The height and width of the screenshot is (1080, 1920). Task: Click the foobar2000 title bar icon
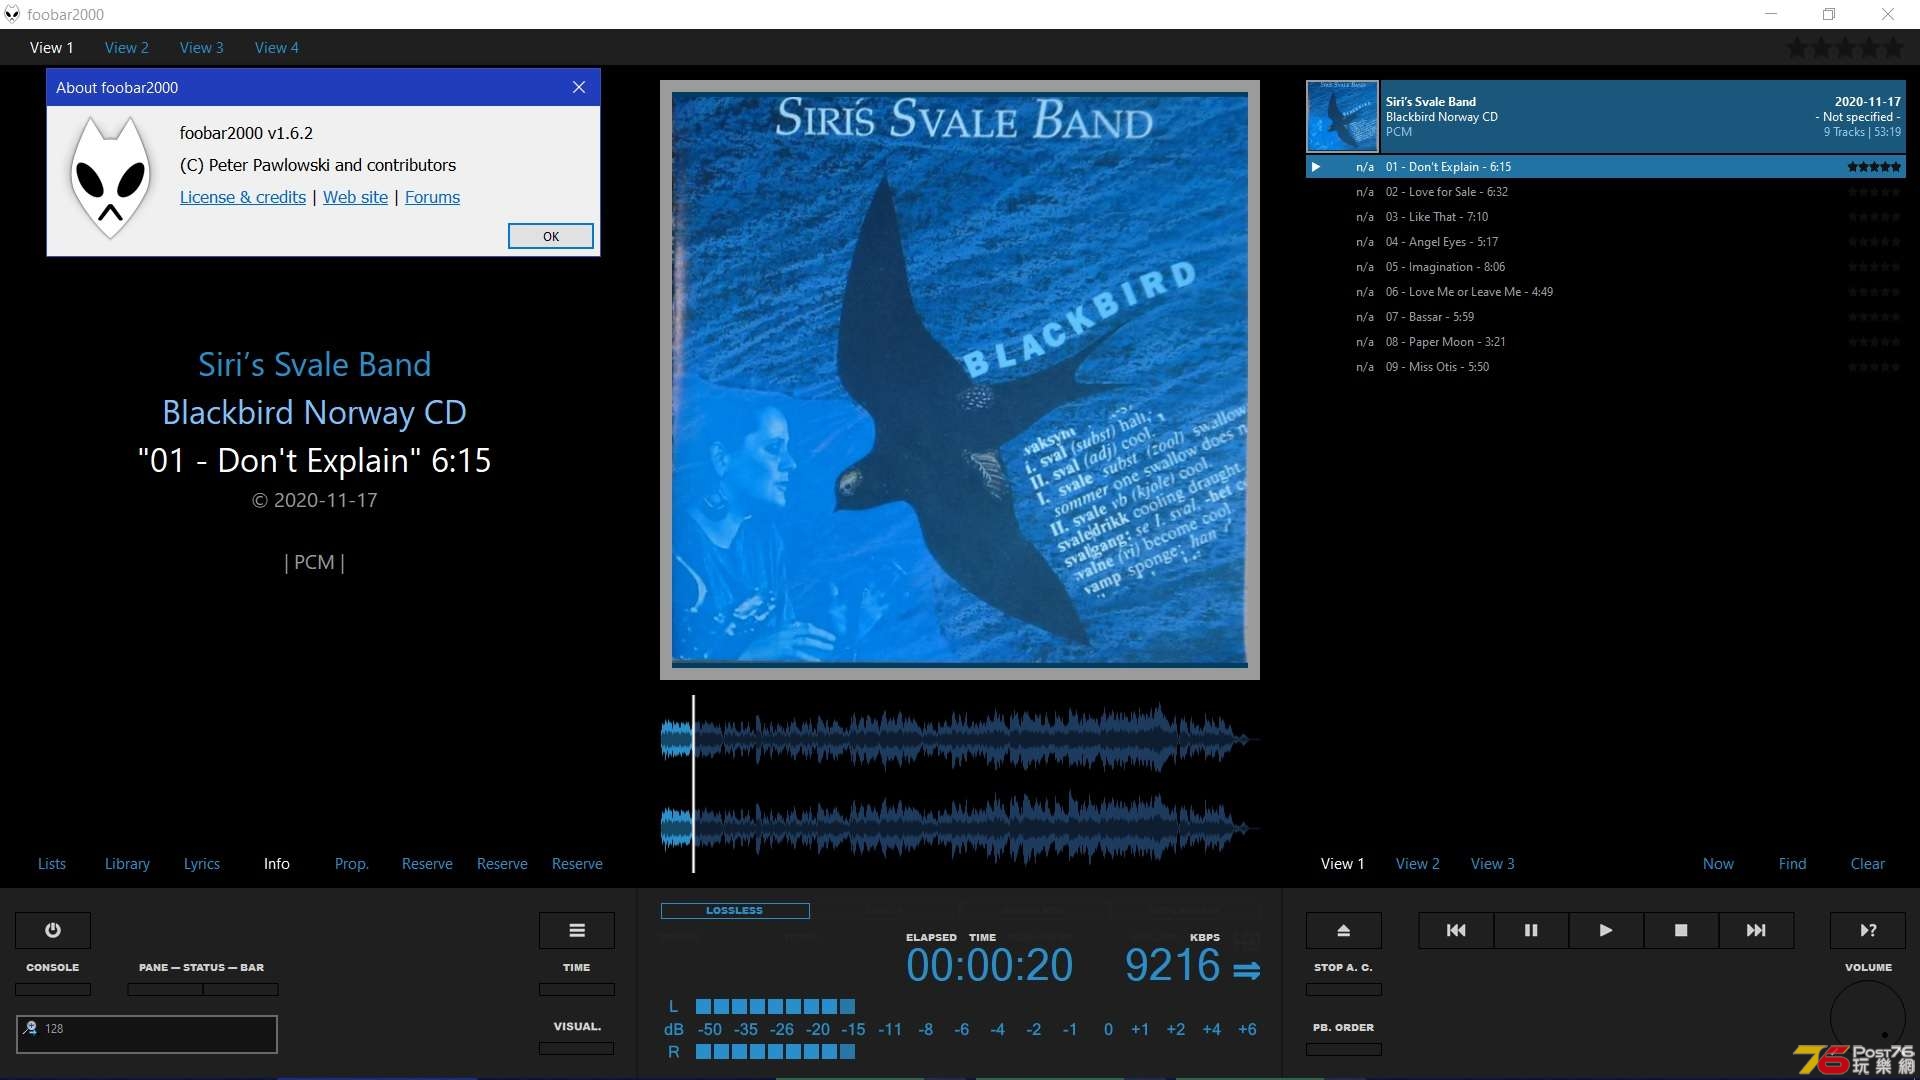(12, 14)
